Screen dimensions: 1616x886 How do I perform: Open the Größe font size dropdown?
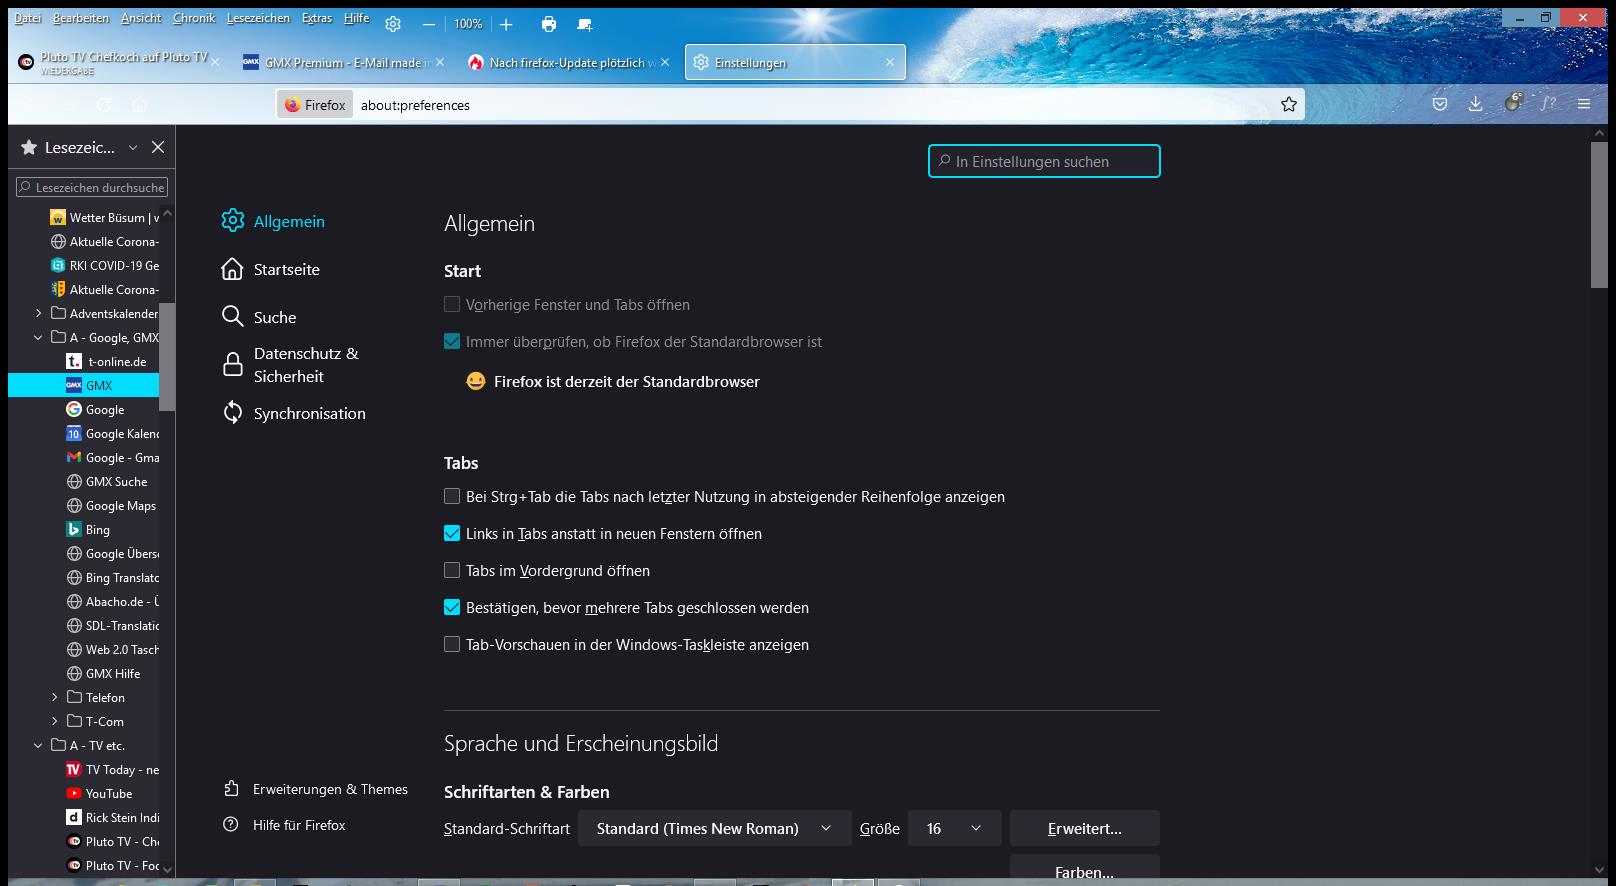[953, 828]
